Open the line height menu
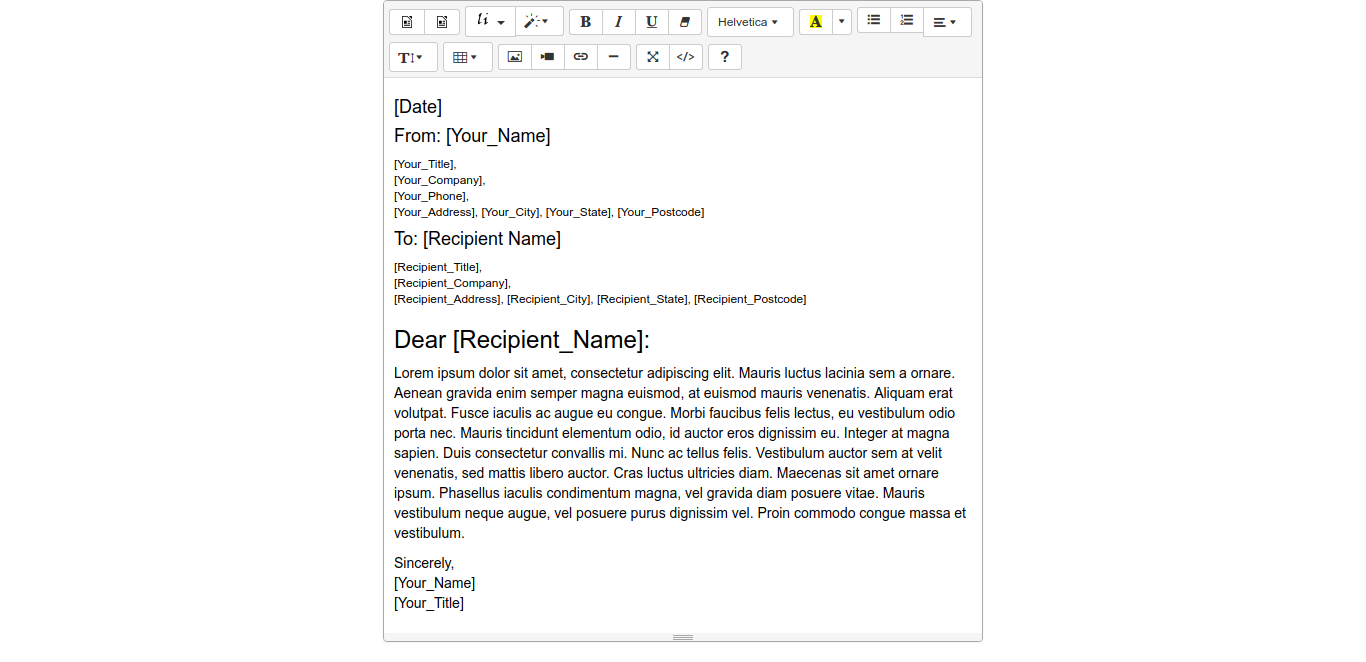Screen dimensions: 1366x662 (x=412, y=58)
